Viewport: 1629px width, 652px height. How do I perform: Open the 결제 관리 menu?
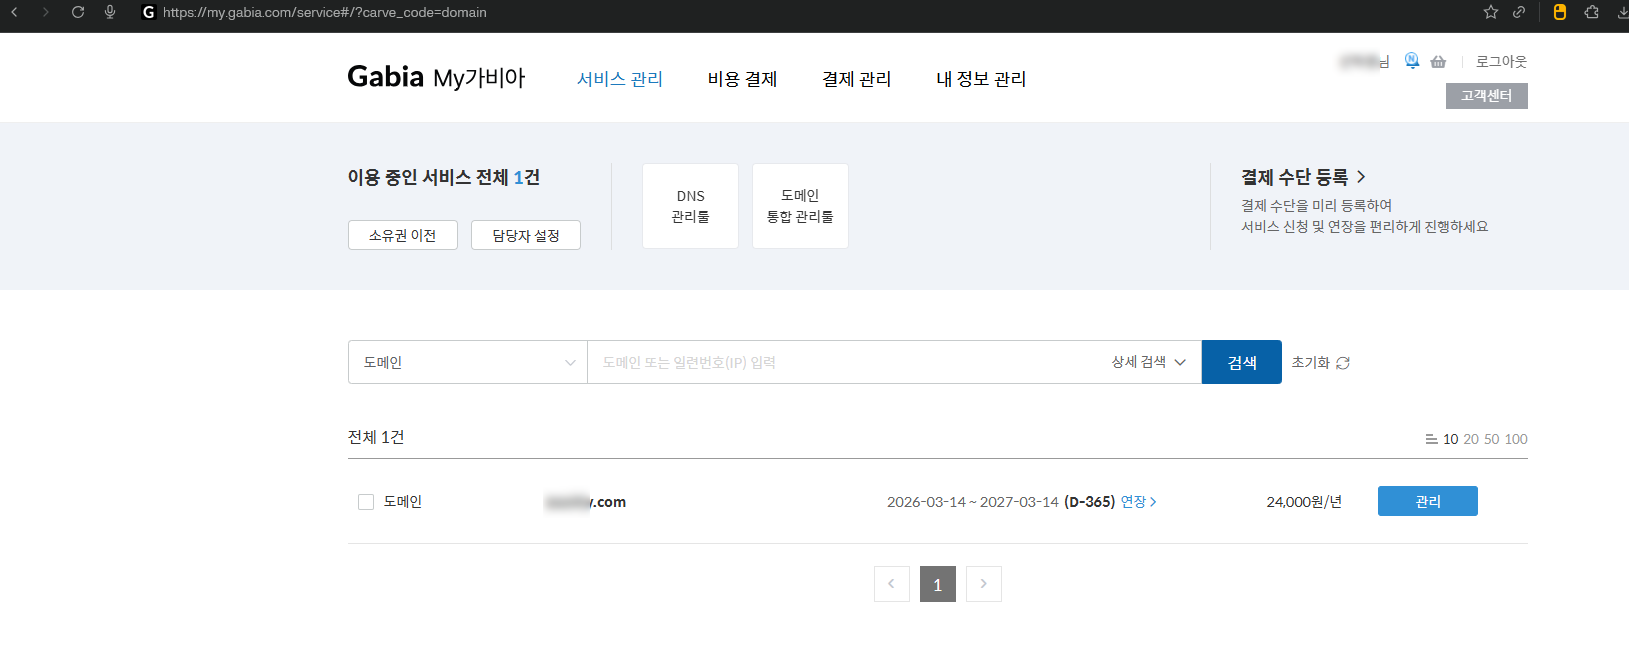857,79
